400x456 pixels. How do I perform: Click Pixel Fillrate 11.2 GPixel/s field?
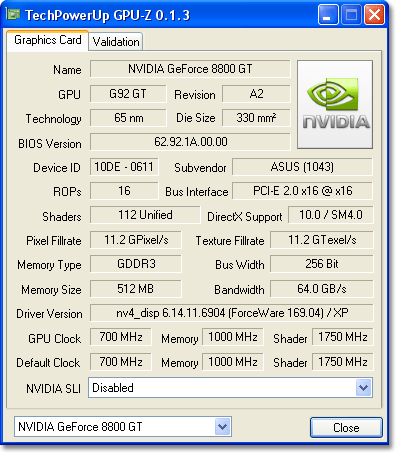tap(136, 240)
